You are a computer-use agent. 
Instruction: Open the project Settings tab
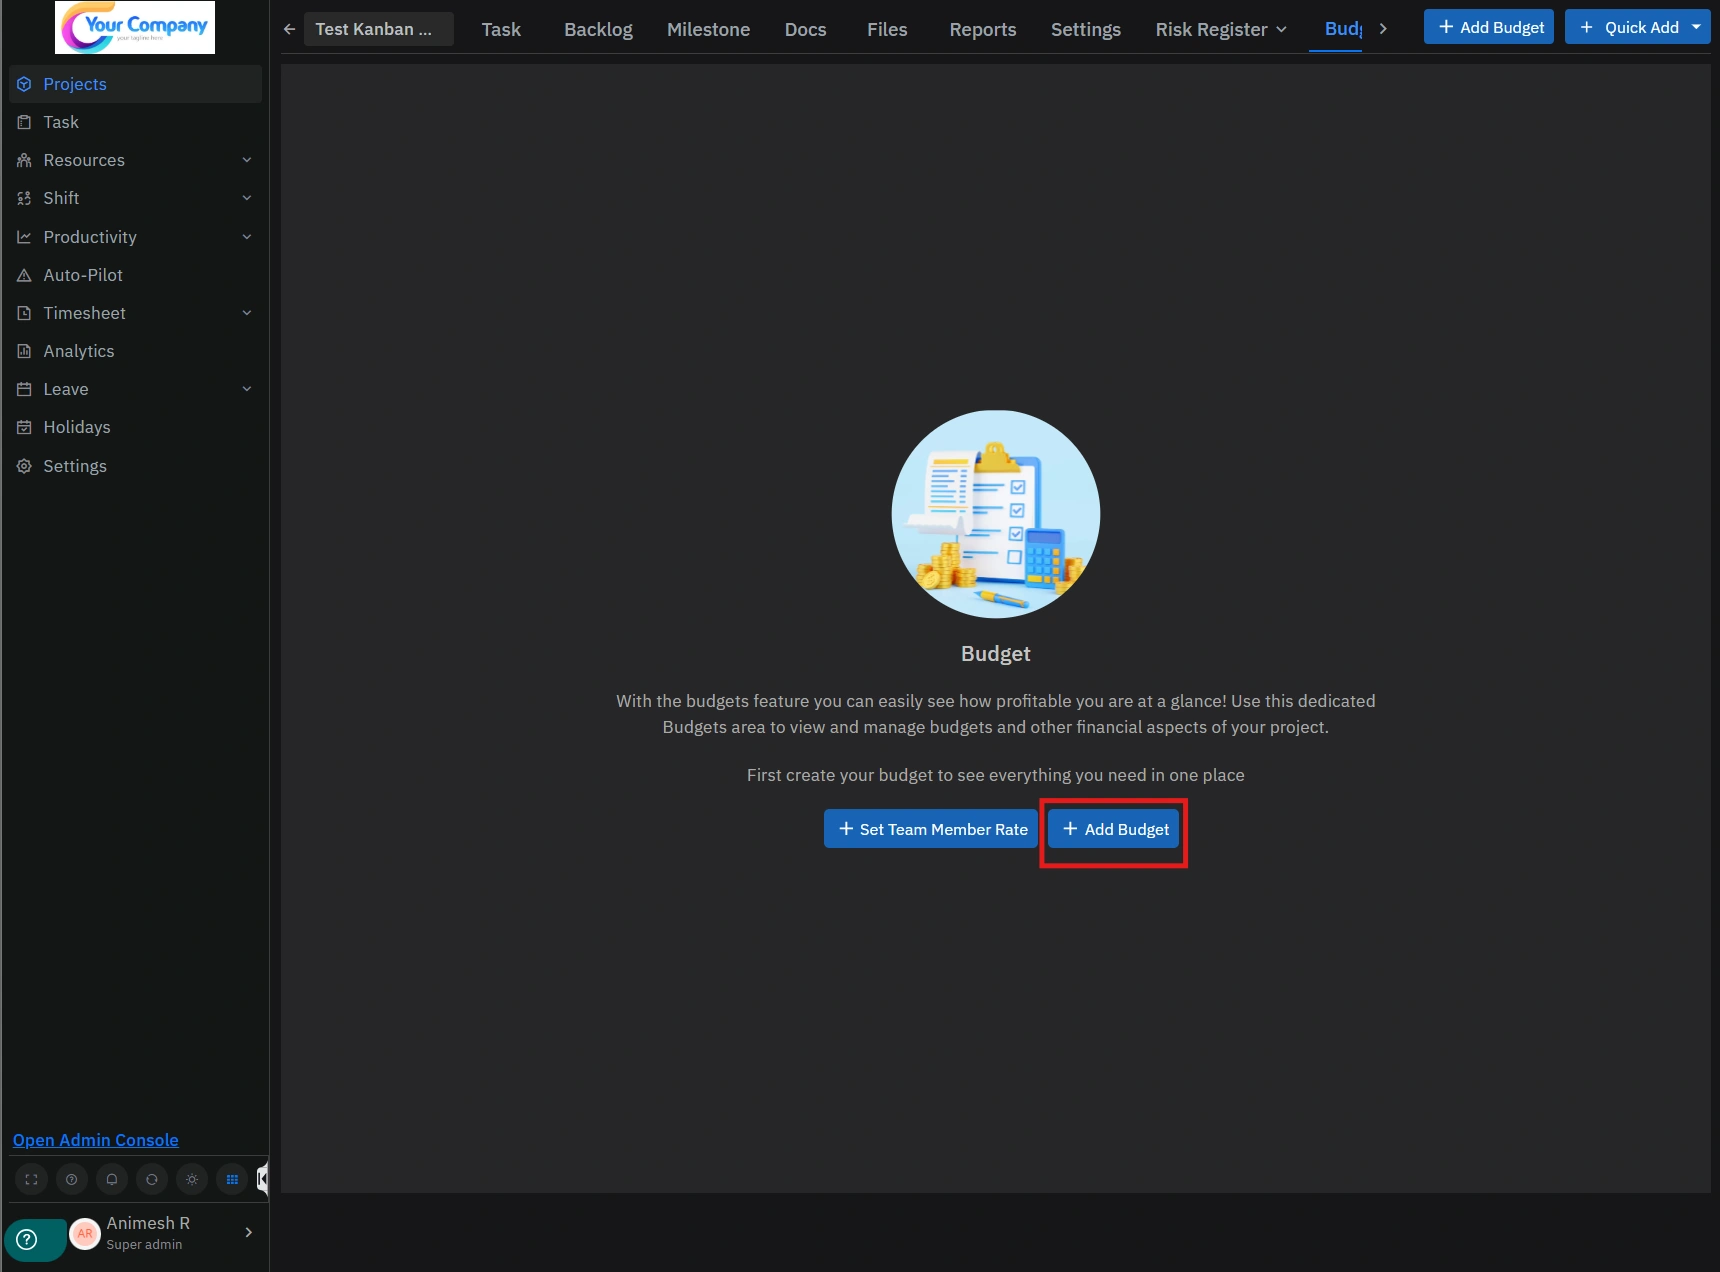point(1086,29)
